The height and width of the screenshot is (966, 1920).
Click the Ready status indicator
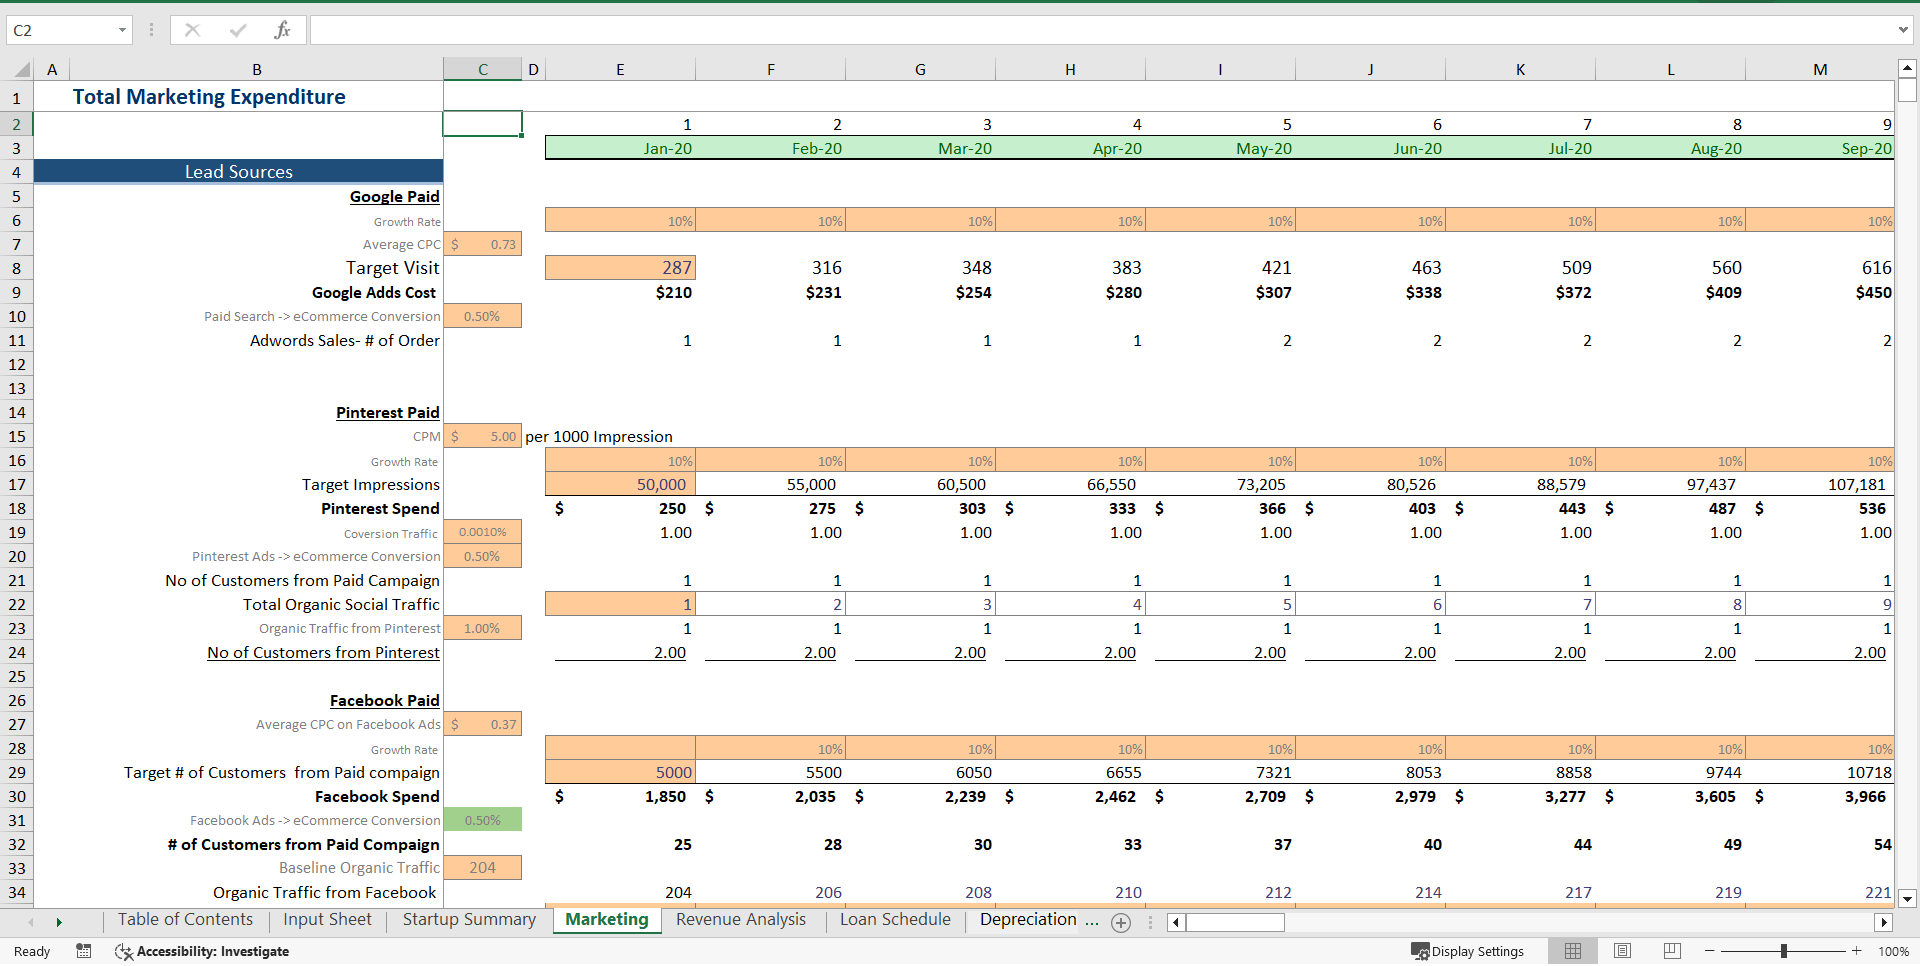pos(32,951)
